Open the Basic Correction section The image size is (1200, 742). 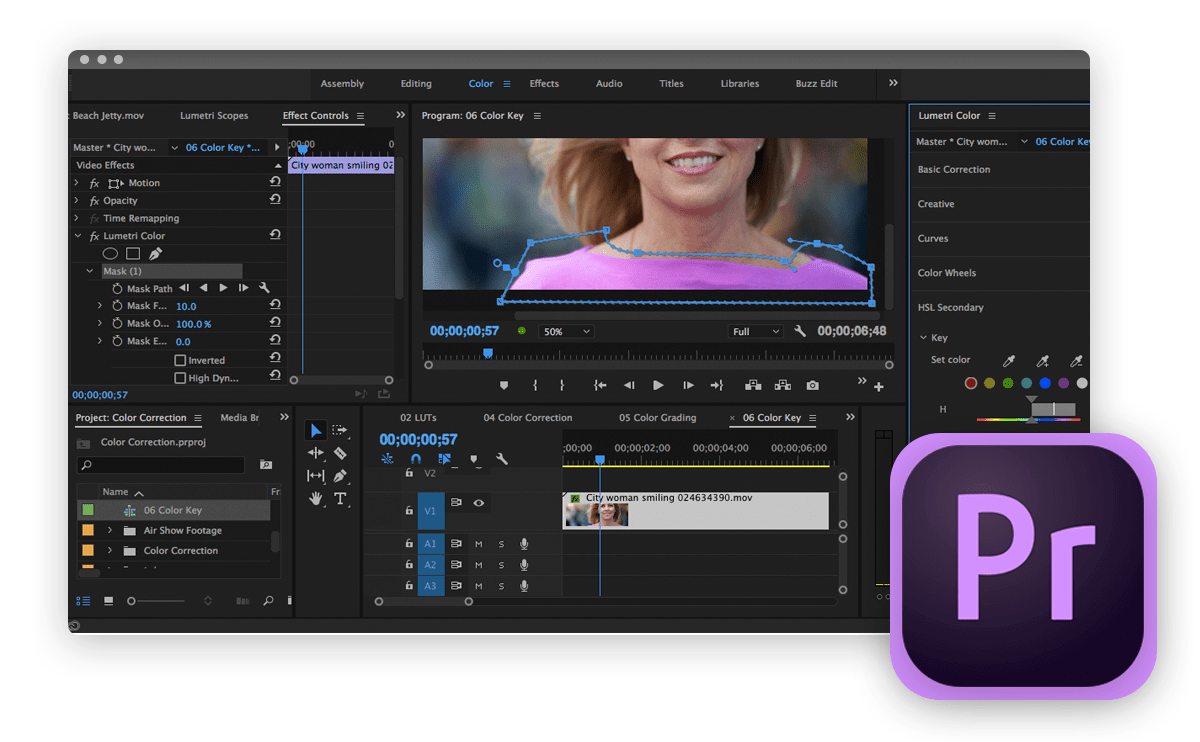[954, 170]
